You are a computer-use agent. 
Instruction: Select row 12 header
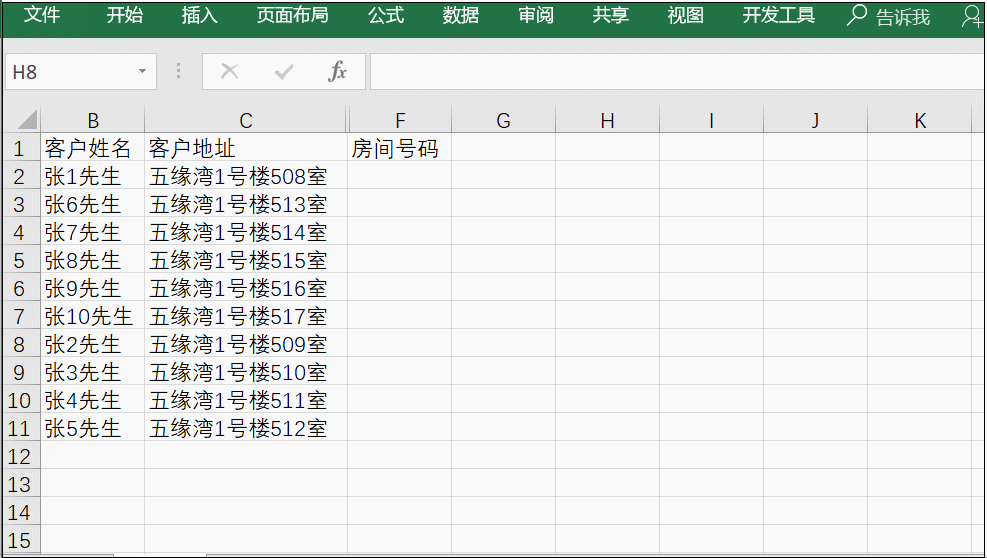[19, 456]
